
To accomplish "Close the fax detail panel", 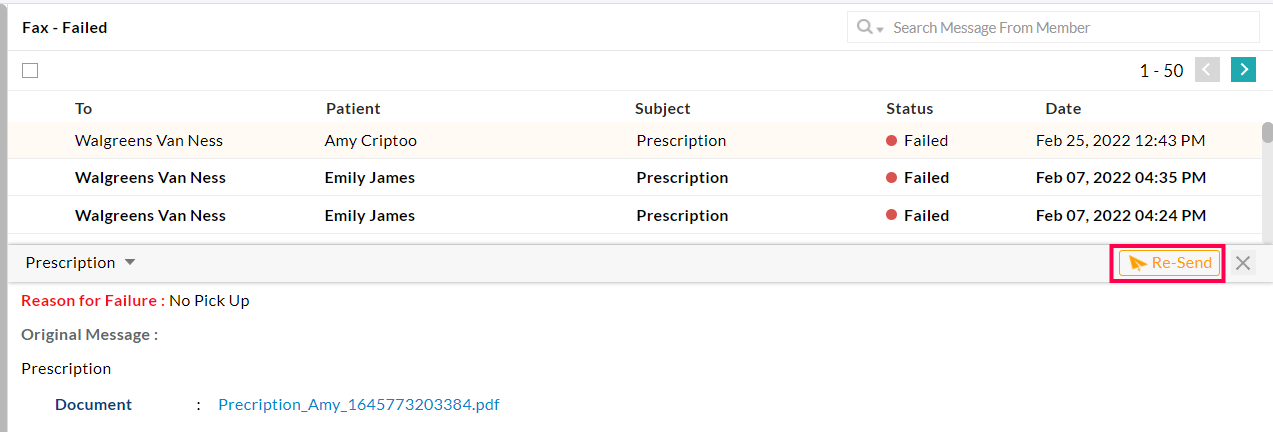I will [x=1243, y=263].
